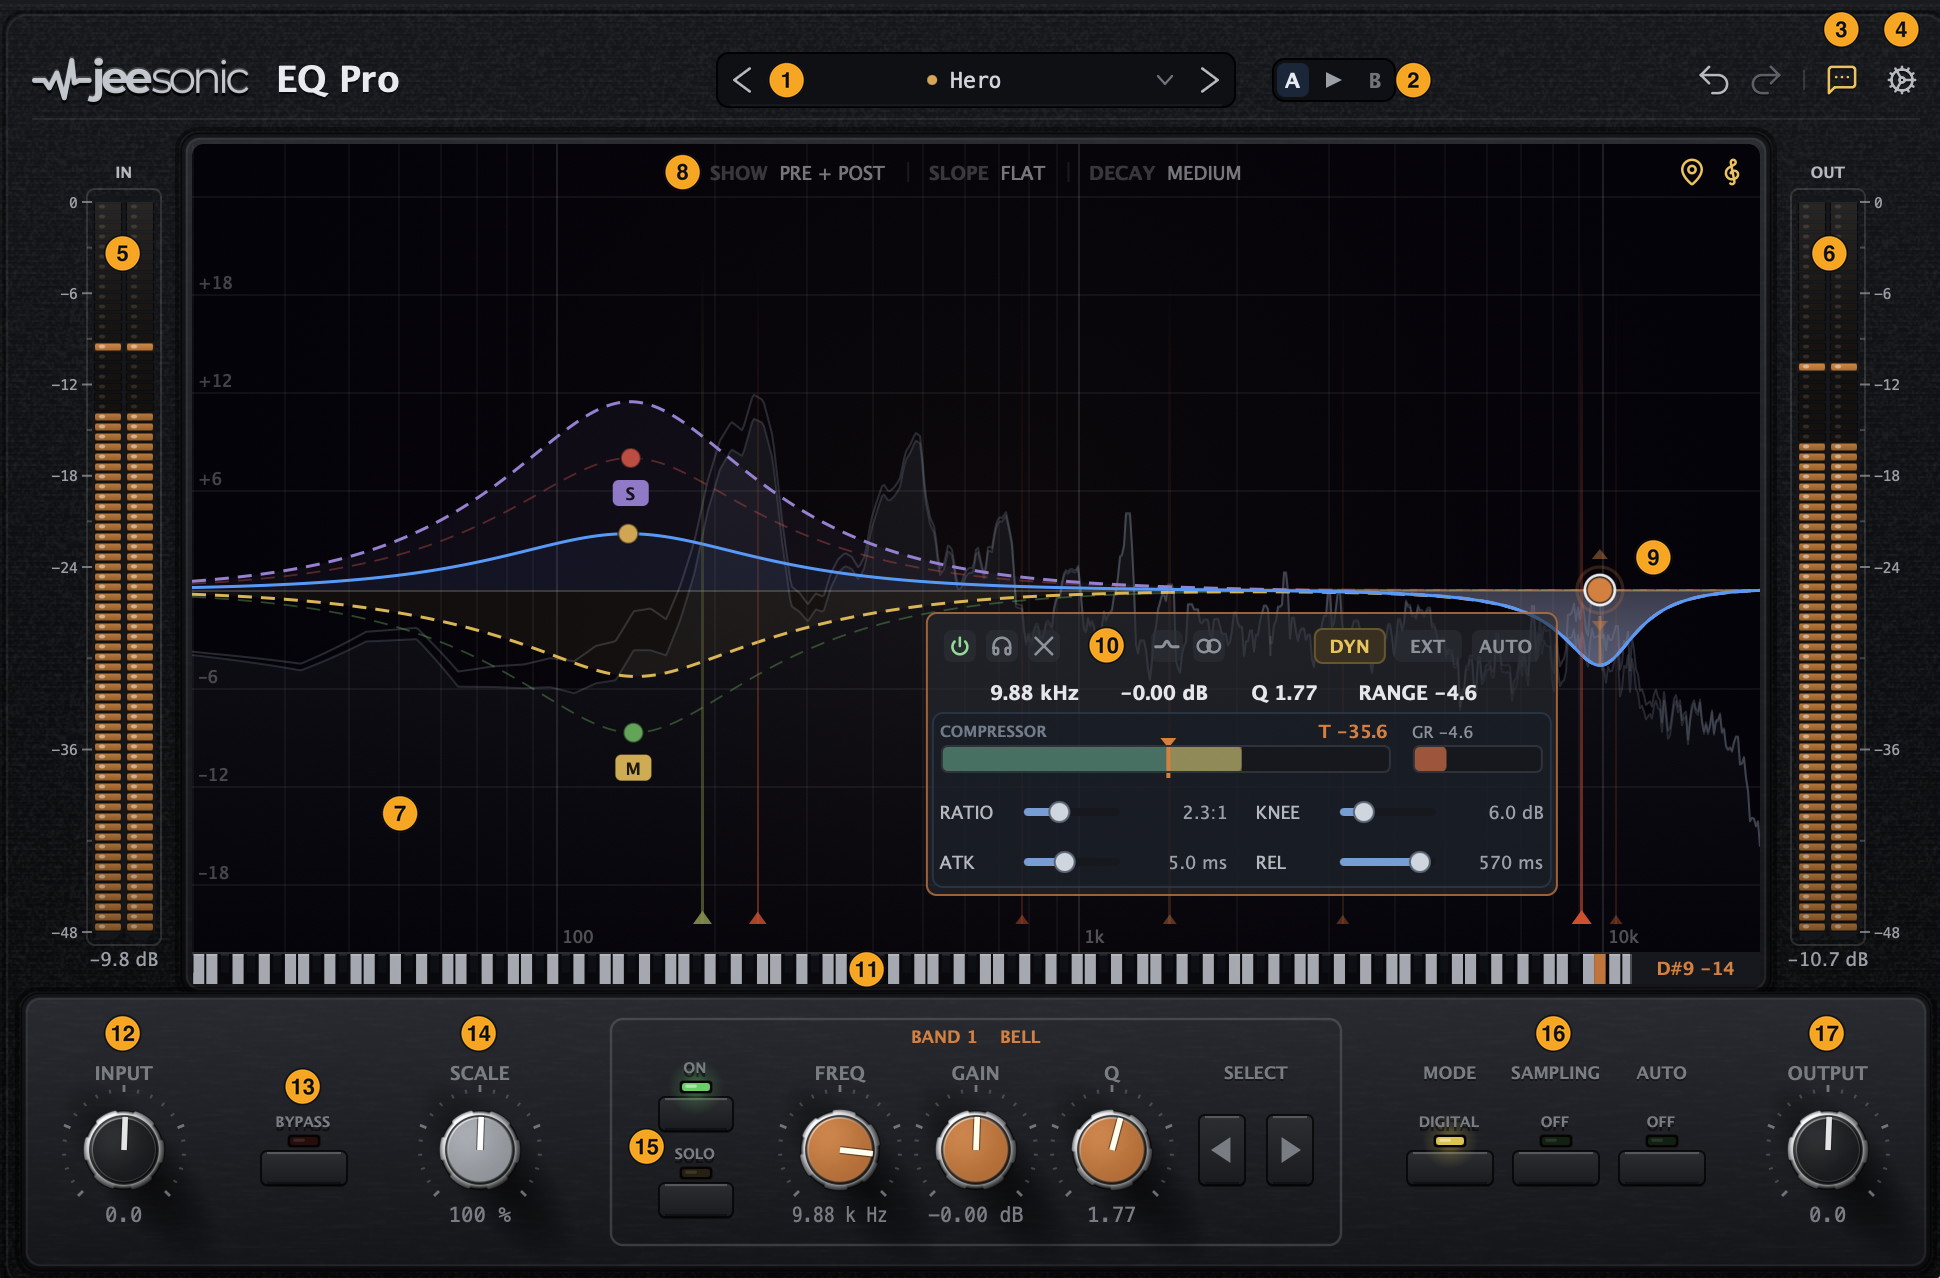Open the Hero preset dropdown
The width and height of the screenshot is (1940, 1278).
click(x=1164, y=80)
